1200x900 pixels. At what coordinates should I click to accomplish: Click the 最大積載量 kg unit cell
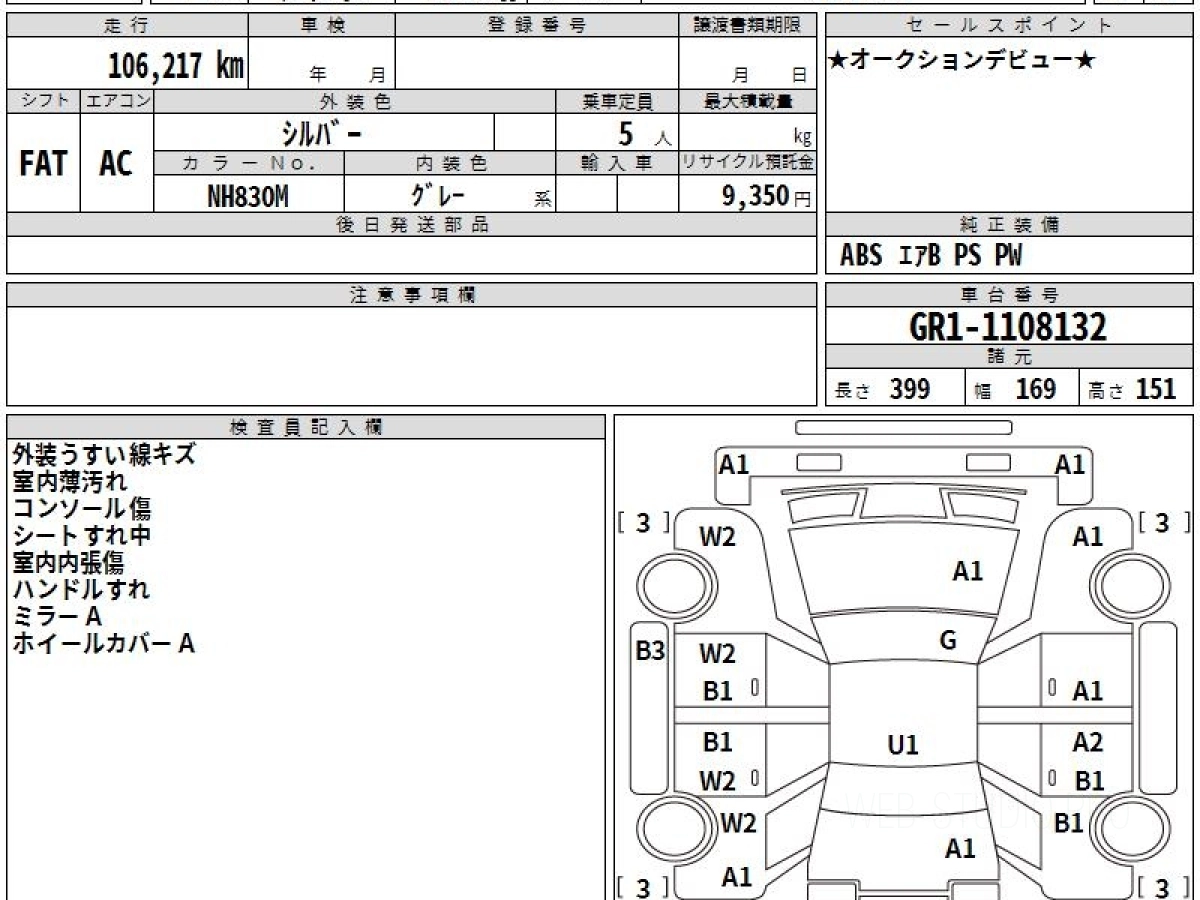747,132
